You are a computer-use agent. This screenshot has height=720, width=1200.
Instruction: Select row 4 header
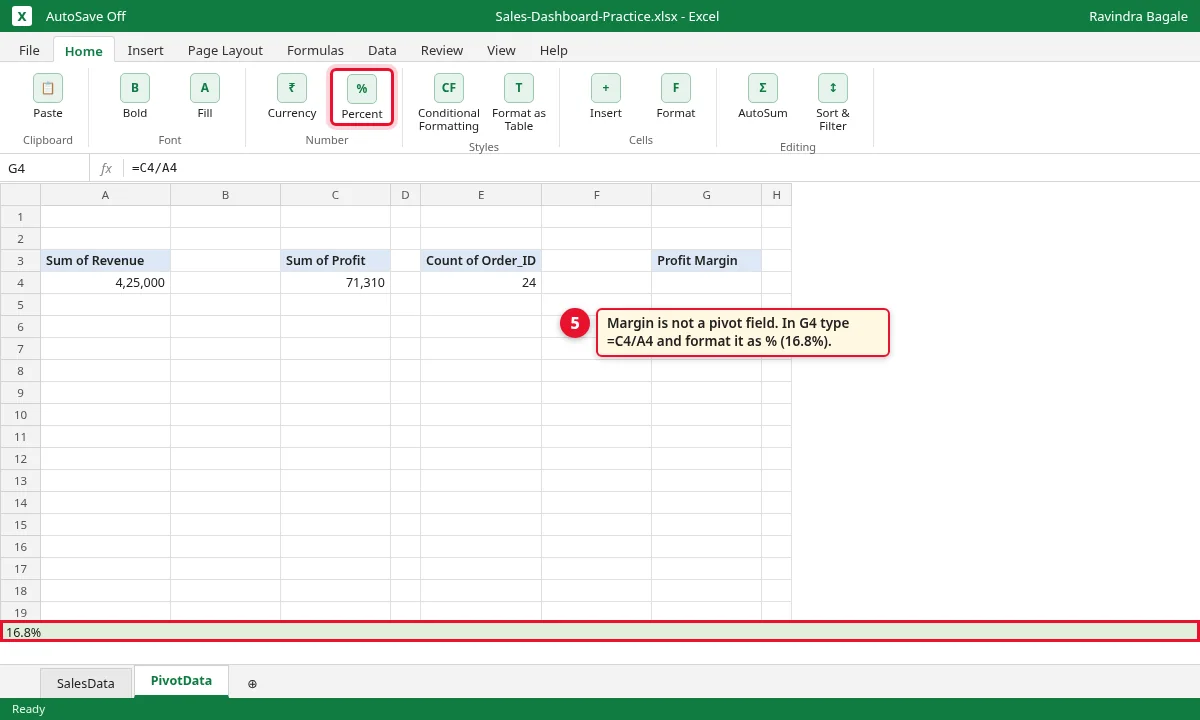point(20,283)
